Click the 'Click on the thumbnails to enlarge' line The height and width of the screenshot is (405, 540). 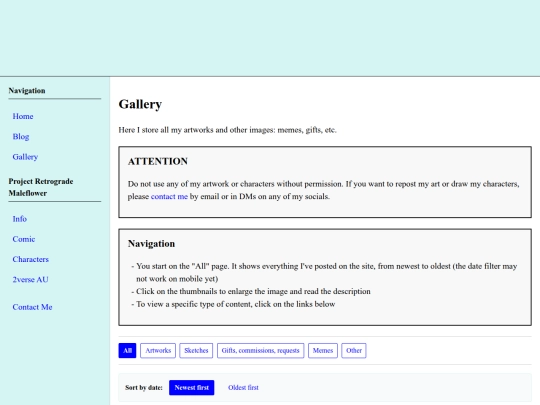tap(253, 291)
